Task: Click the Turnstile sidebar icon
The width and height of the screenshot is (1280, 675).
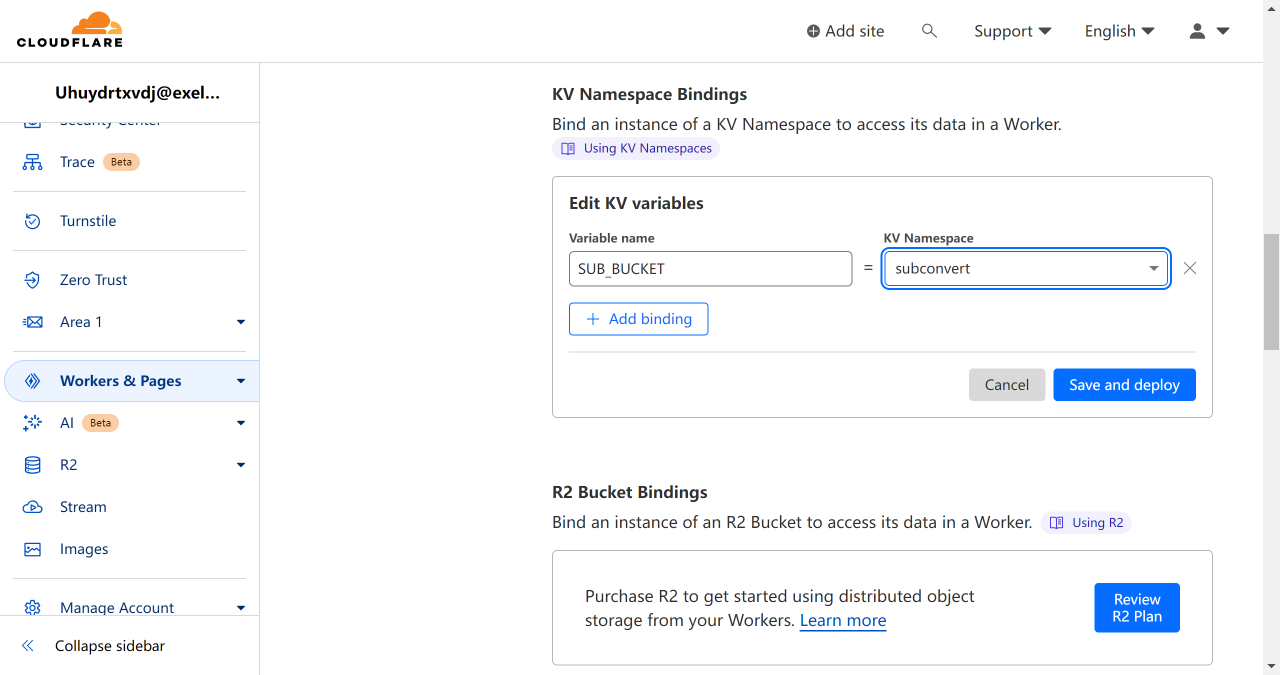Action: (x=33, y=221)
